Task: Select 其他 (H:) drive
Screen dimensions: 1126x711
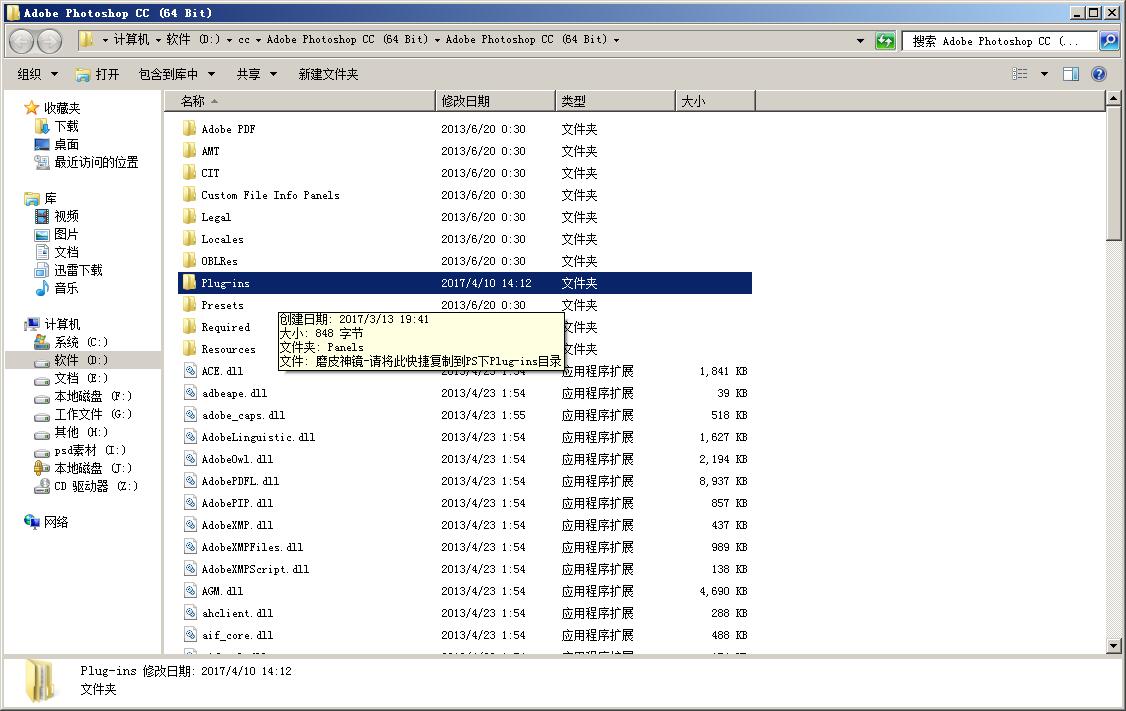Action: (81, 432)
